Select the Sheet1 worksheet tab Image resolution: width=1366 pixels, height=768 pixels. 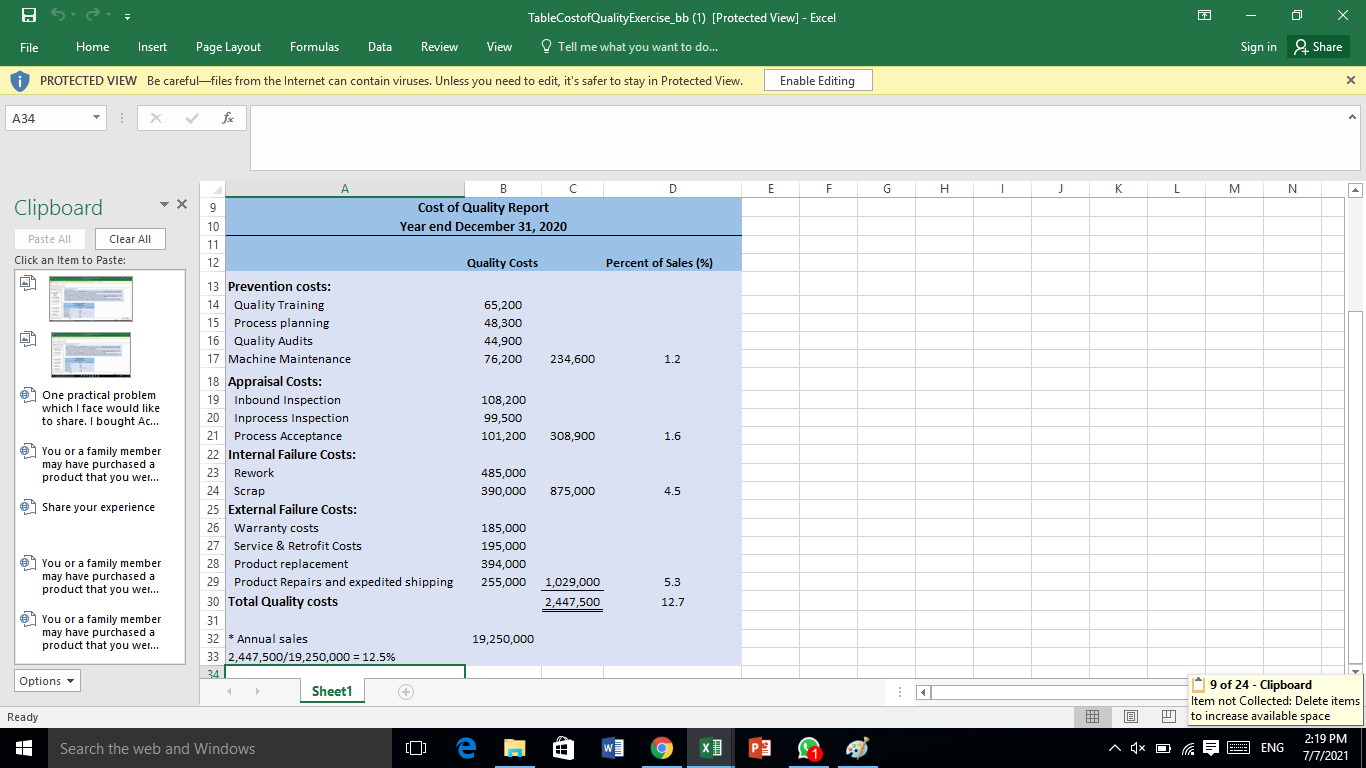coord(331,691)
